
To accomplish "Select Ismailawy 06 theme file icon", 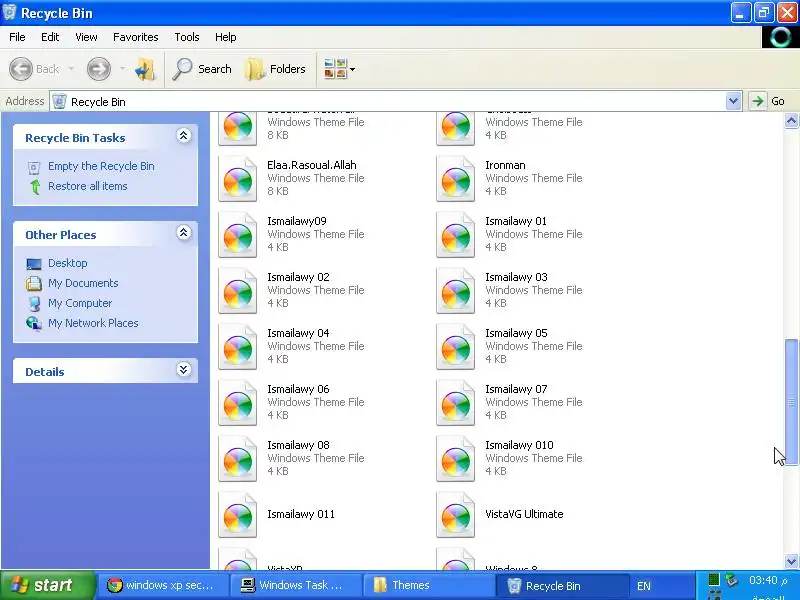I will 238,404.
